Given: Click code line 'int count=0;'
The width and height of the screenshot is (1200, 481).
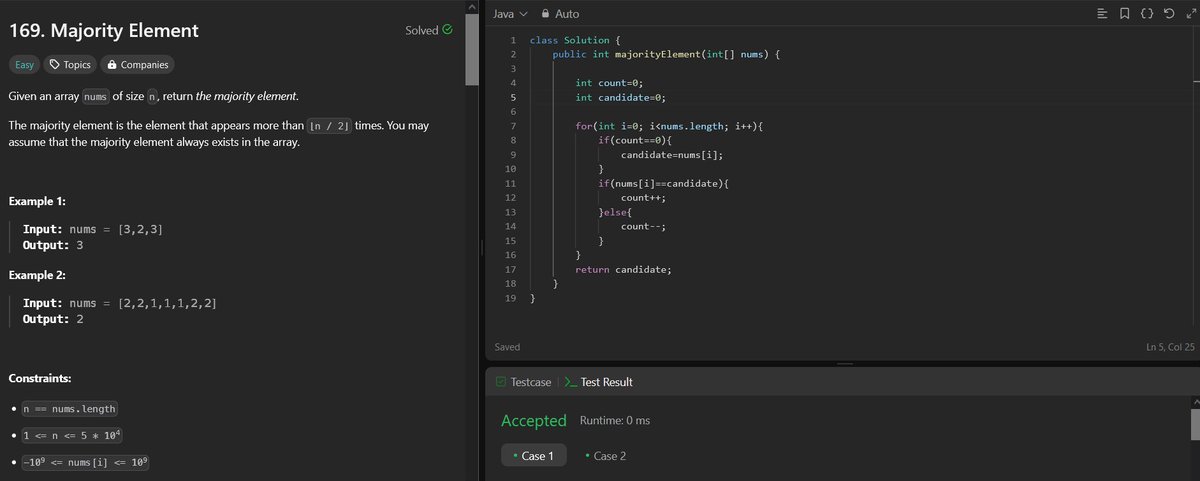Looking at the screenshot, I should coord(609,83).
